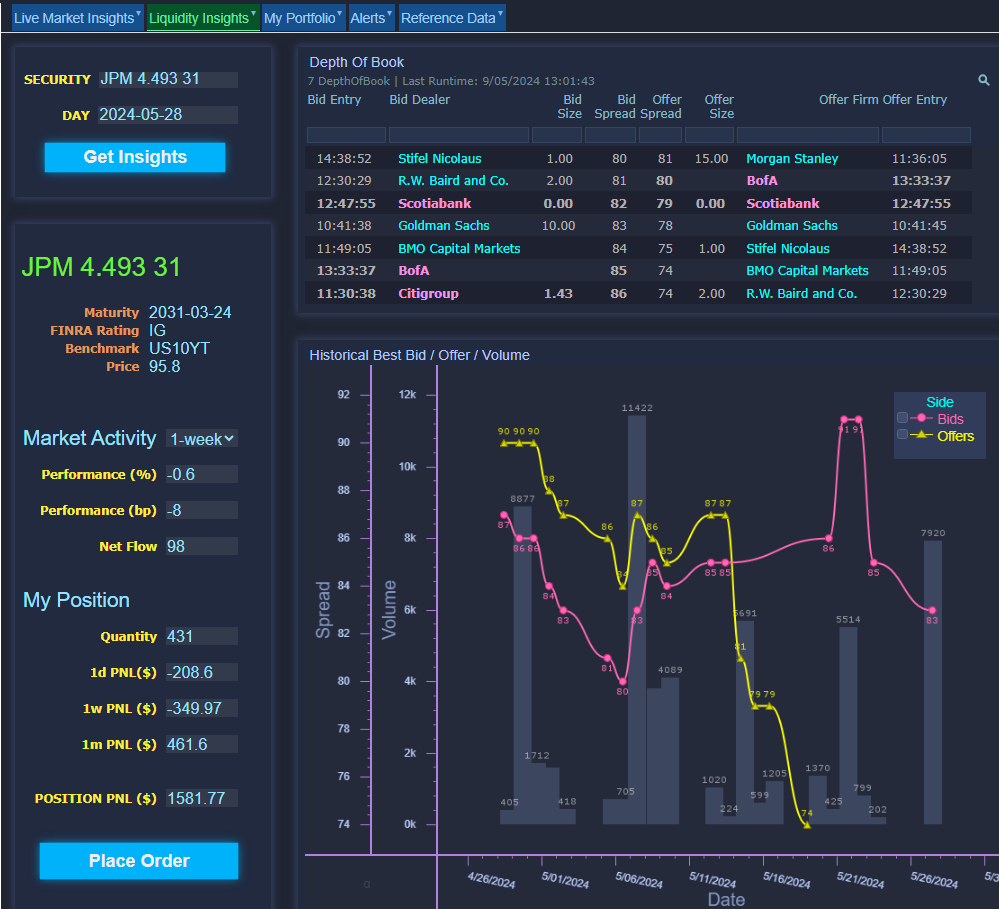Select the BMO Capital Markets bid dealer

click(x=459, y=249)
